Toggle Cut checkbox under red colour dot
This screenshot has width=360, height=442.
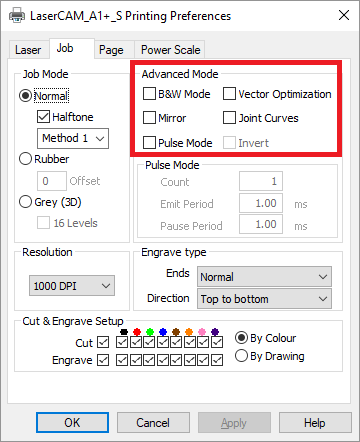click(136, 342)
